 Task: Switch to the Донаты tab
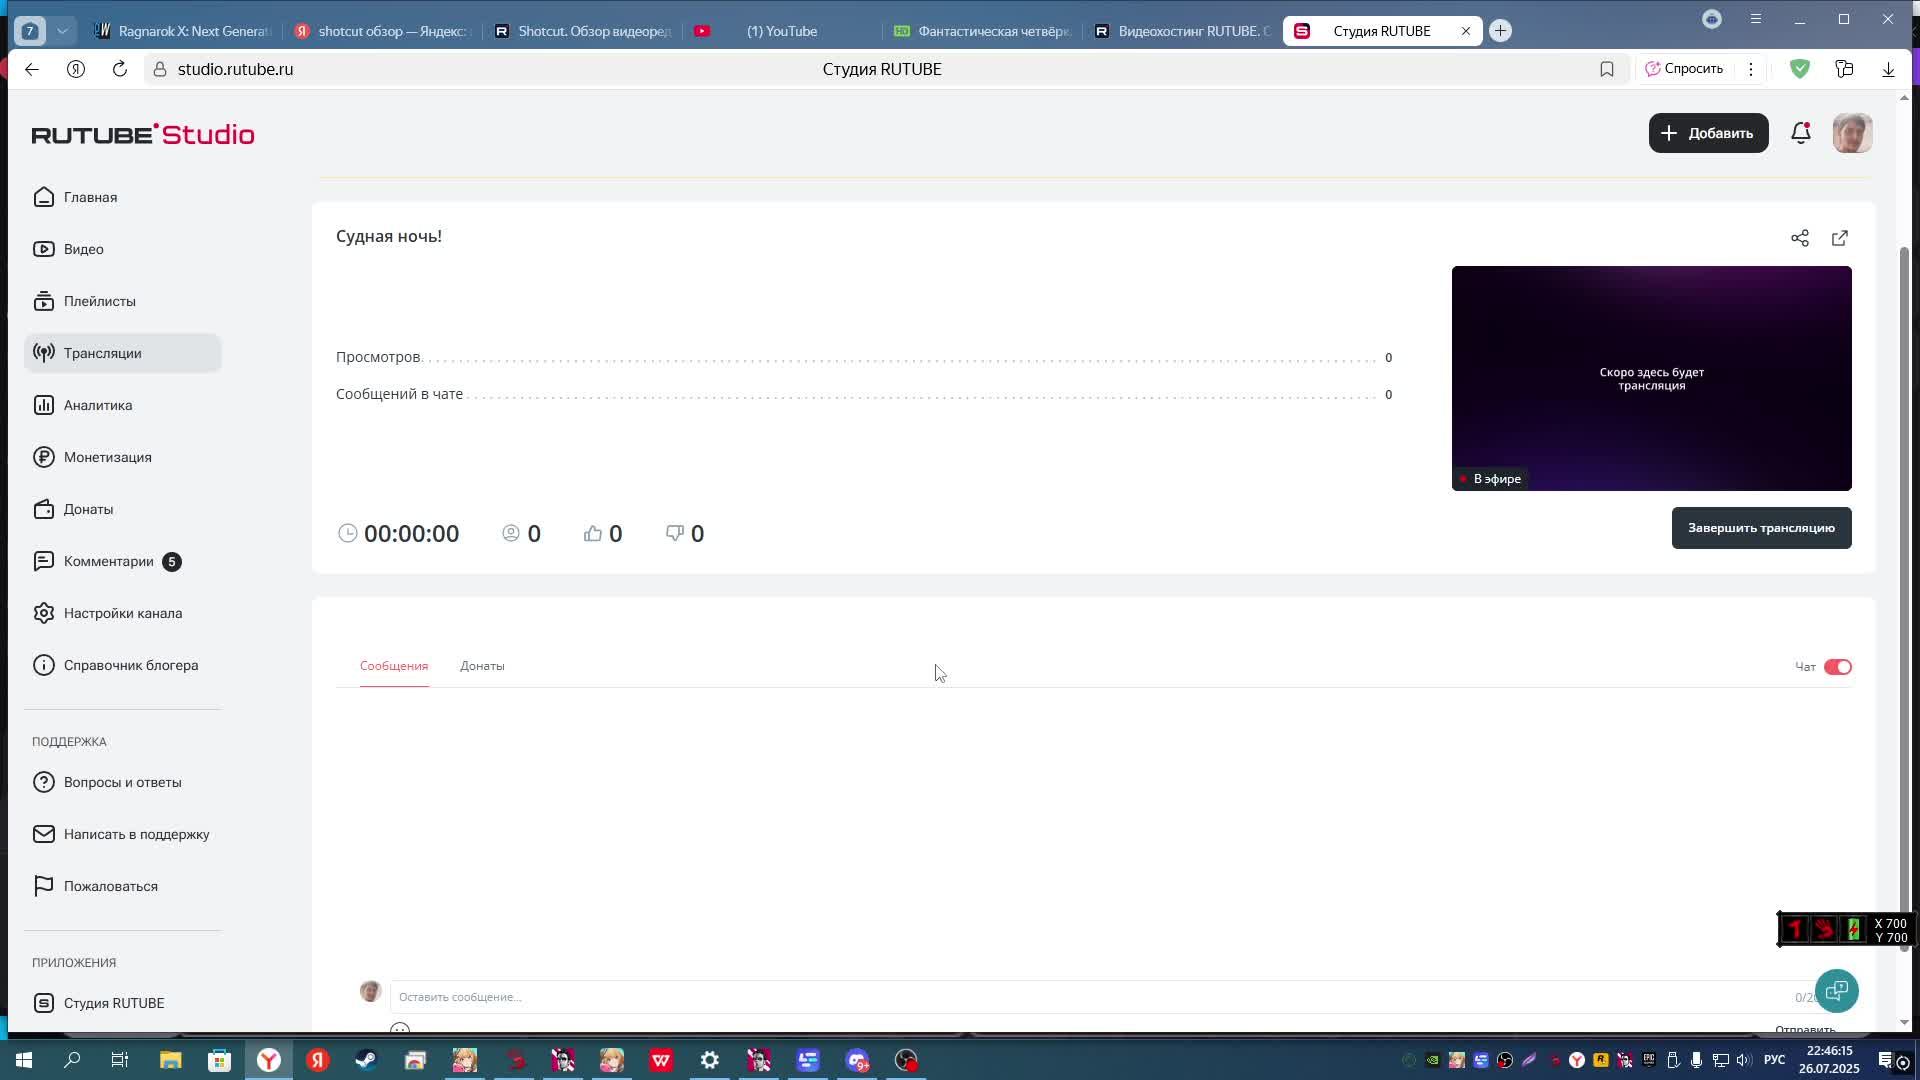click(481, 666)
